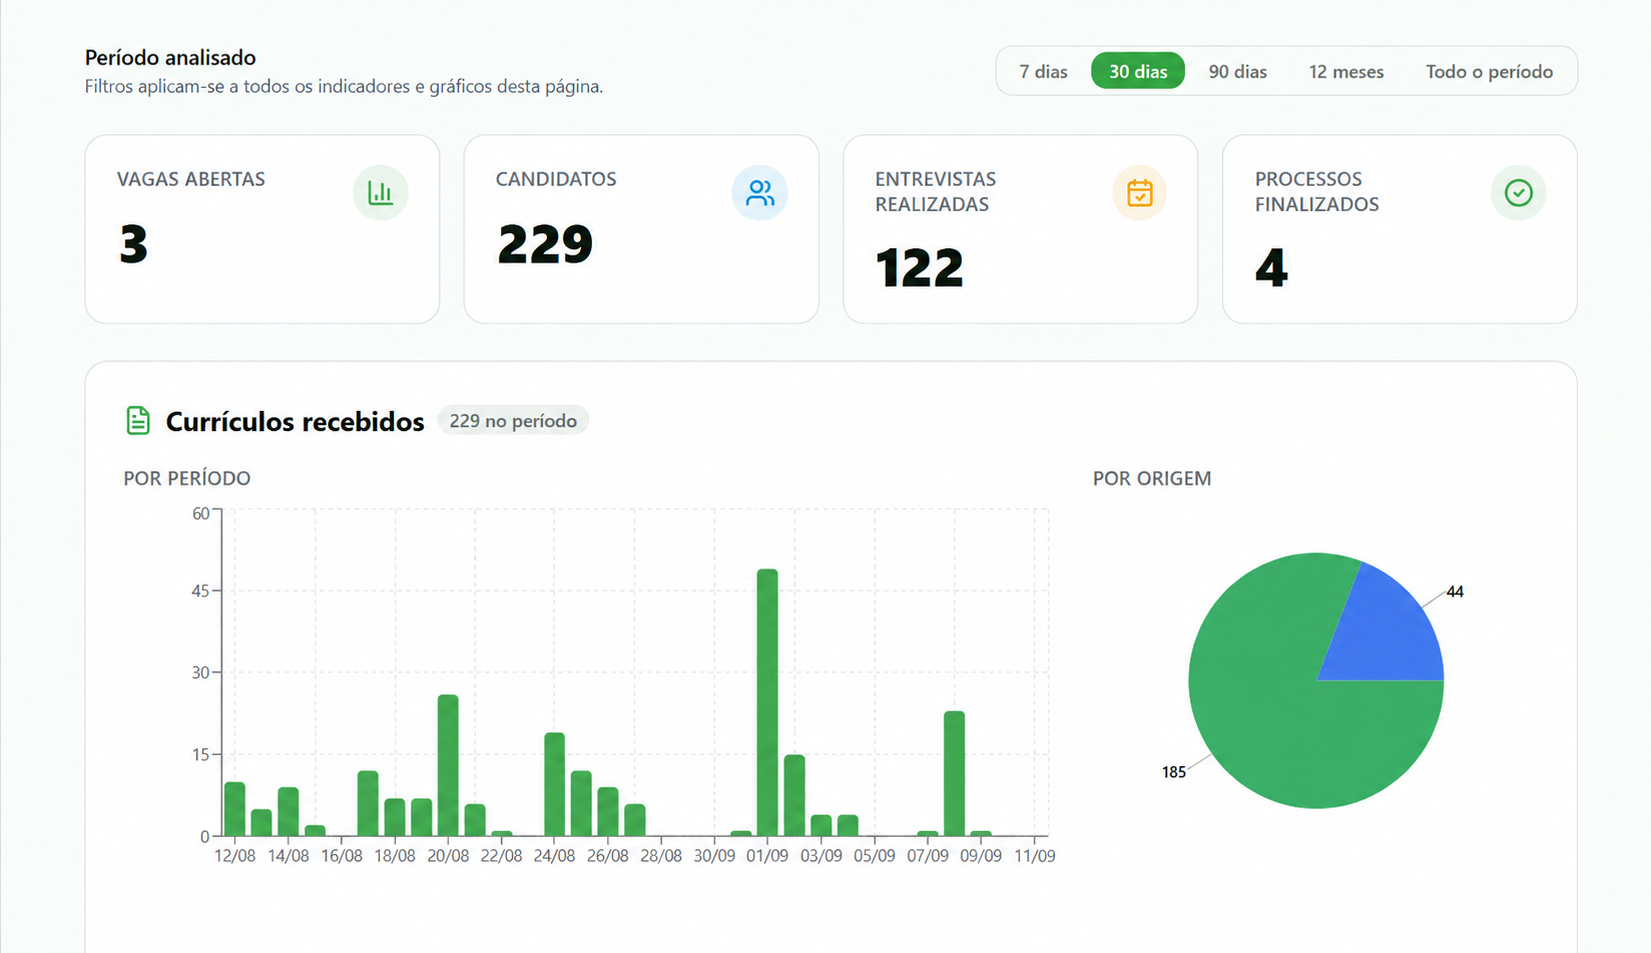Click the Currículos recebidos section title
Viewport: 1651px width, 953px height.
(x=295, y=421)
